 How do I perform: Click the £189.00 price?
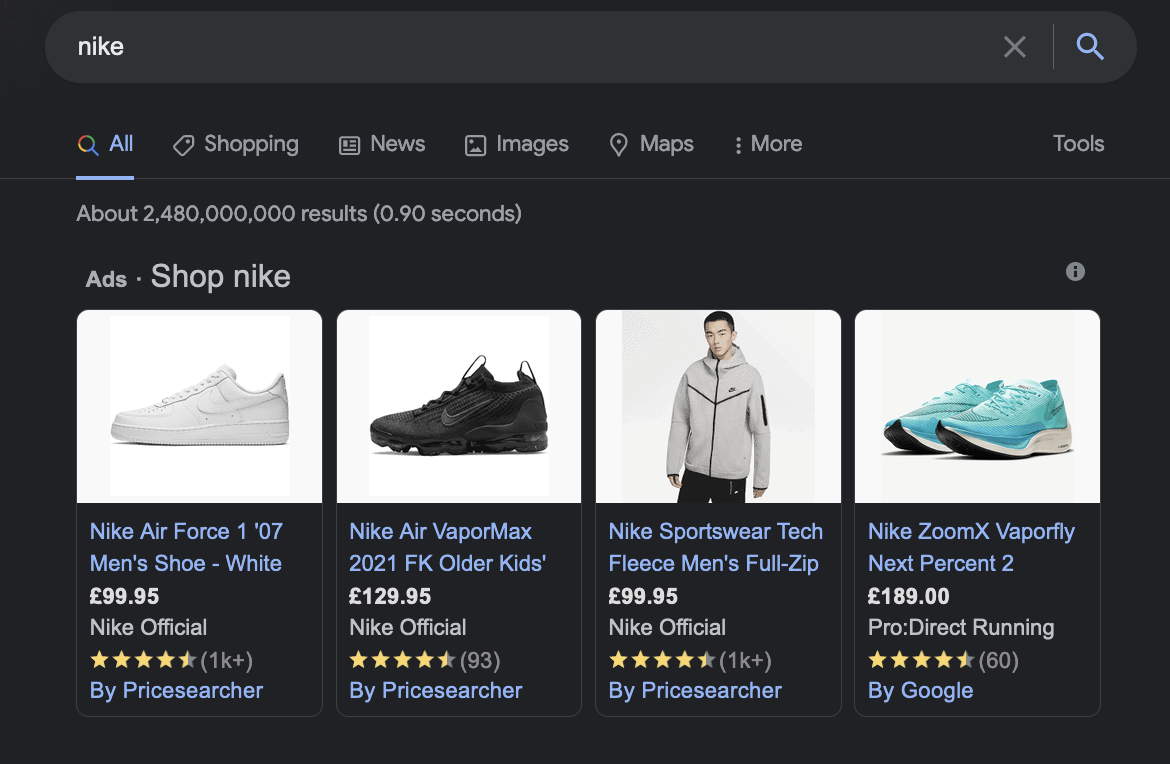[x=908, y=596]
